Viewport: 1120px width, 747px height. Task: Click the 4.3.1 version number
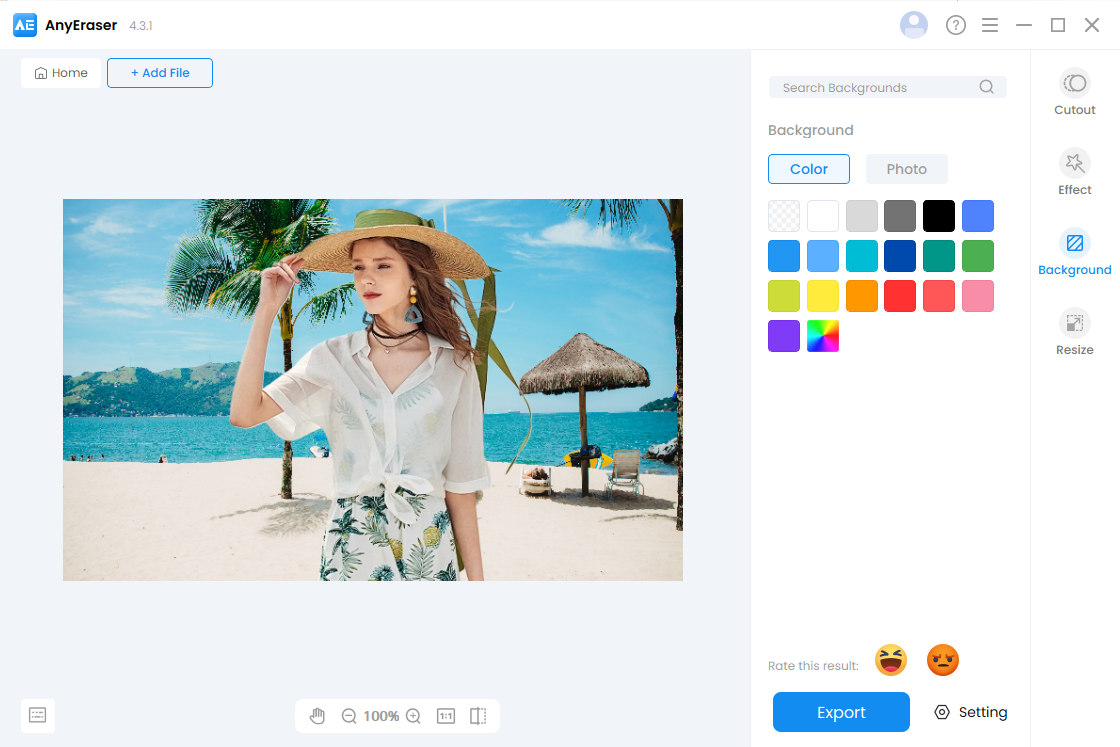[x=141, y=26]
